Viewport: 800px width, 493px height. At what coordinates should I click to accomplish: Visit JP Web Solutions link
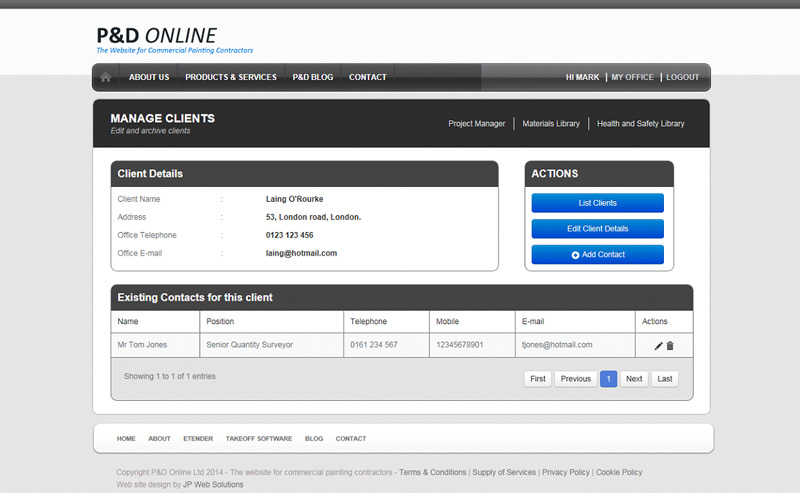click(x=213, y=485)
